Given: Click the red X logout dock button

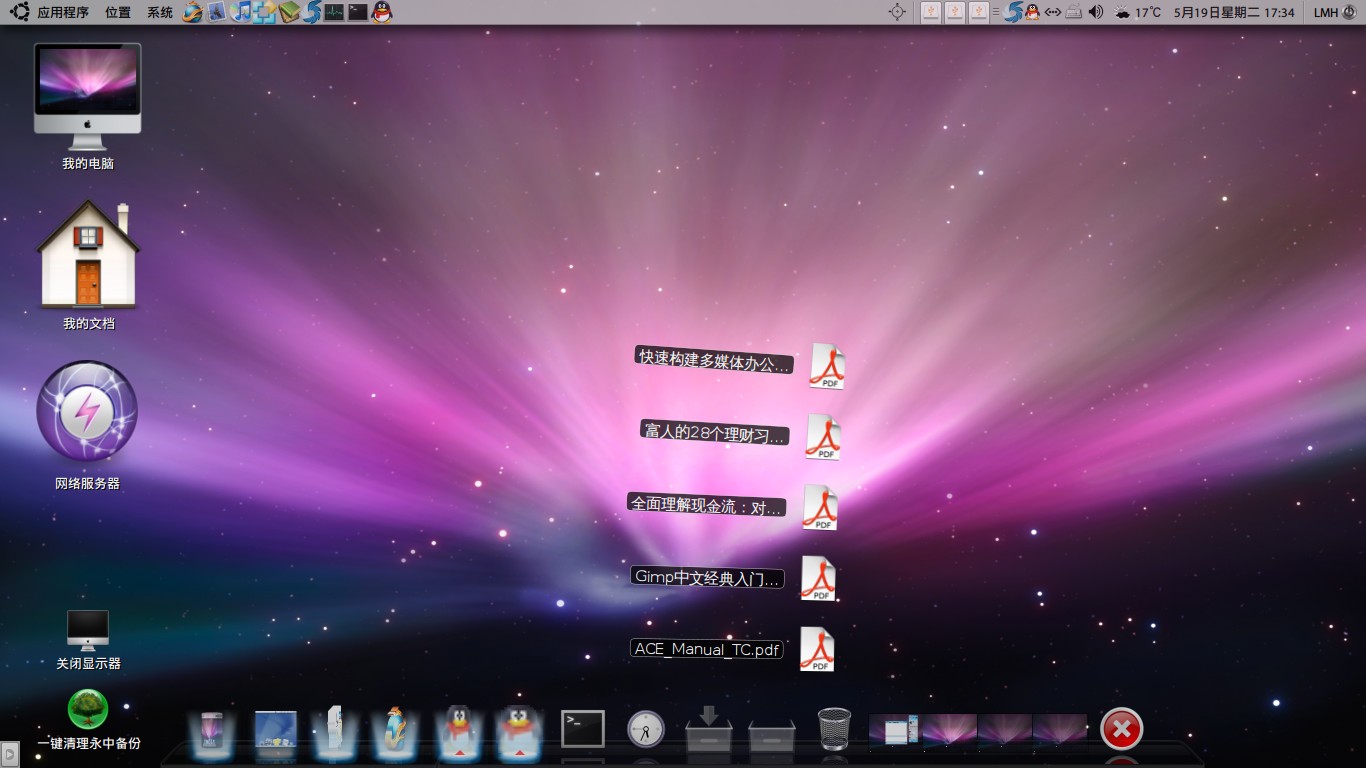Looking at the screenshot, I should (1121, 729).
